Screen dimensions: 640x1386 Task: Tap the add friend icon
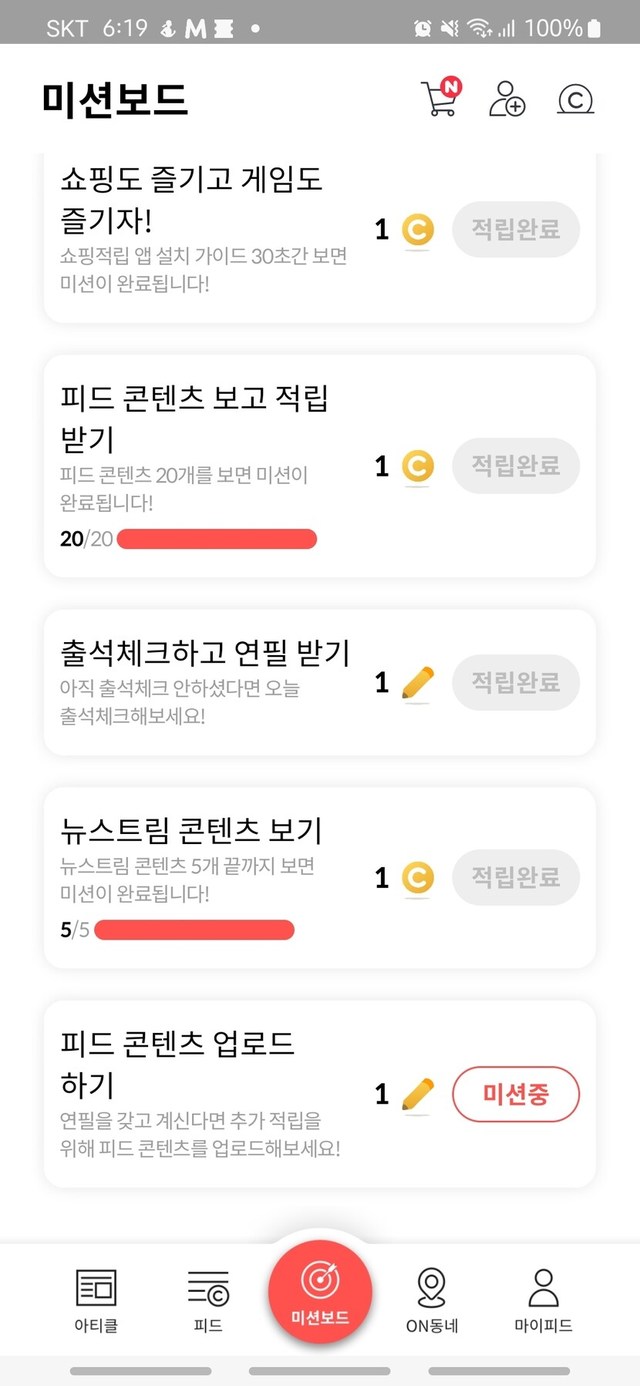(507, 98)
